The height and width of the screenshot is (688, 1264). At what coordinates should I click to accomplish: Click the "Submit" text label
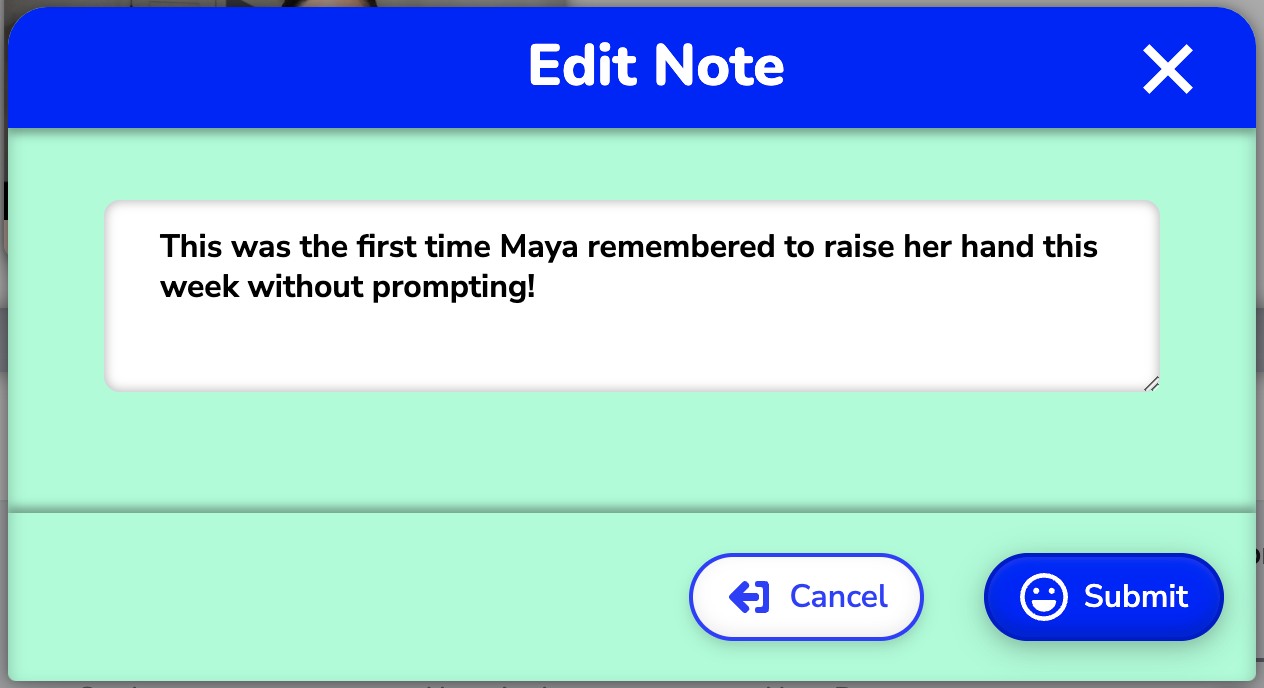click(x=1136, y=597)
